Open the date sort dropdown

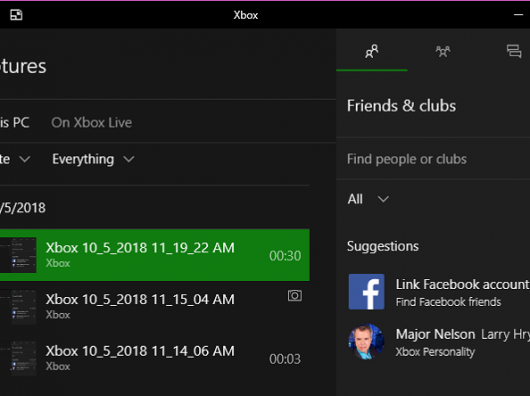[15, 159]
